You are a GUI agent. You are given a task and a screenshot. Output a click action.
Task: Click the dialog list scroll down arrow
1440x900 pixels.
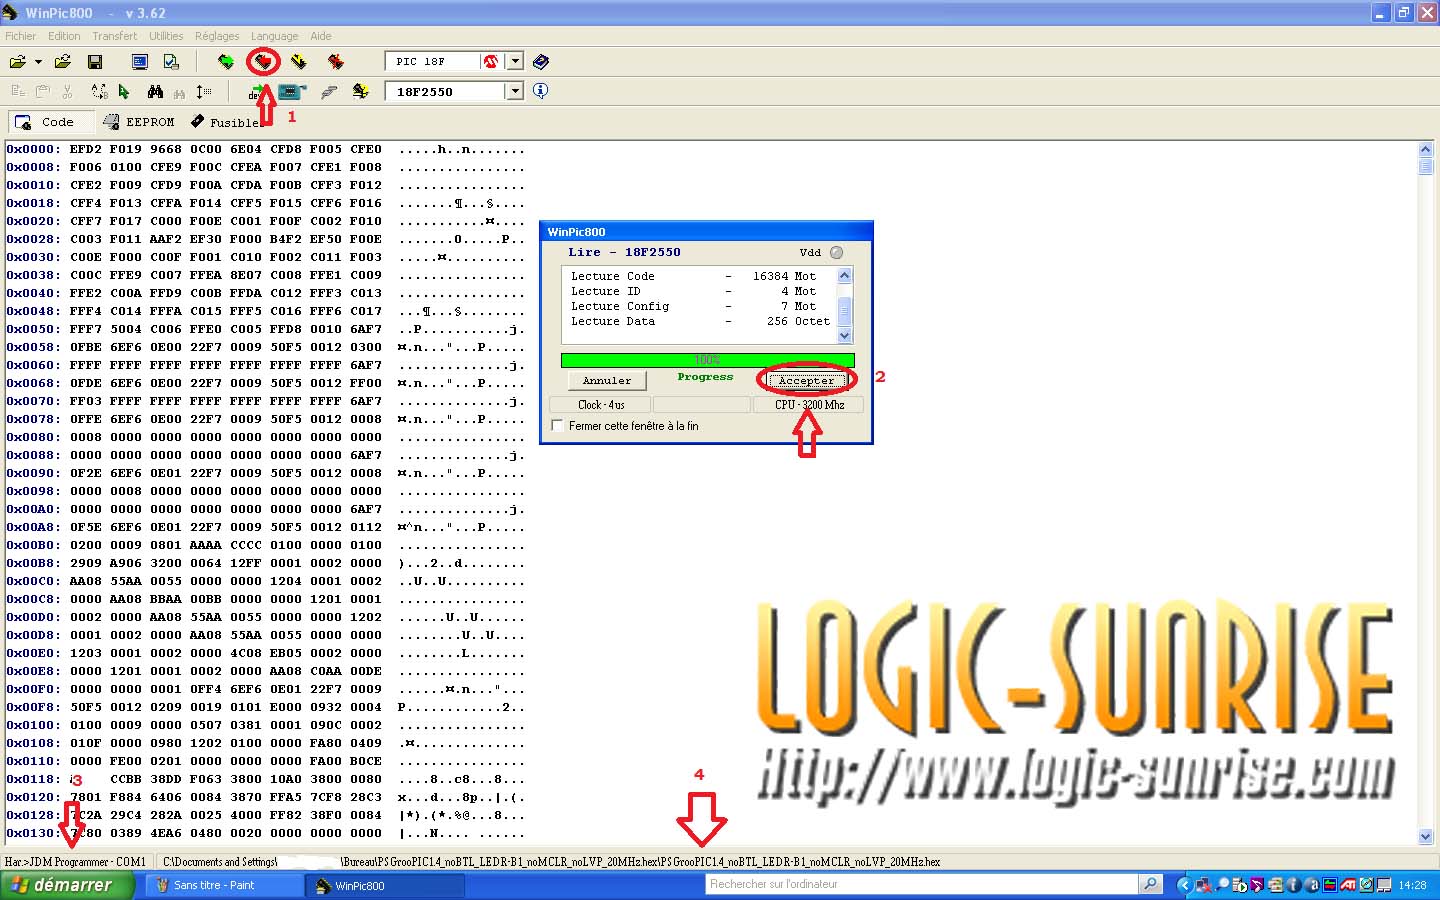[844, 336]
